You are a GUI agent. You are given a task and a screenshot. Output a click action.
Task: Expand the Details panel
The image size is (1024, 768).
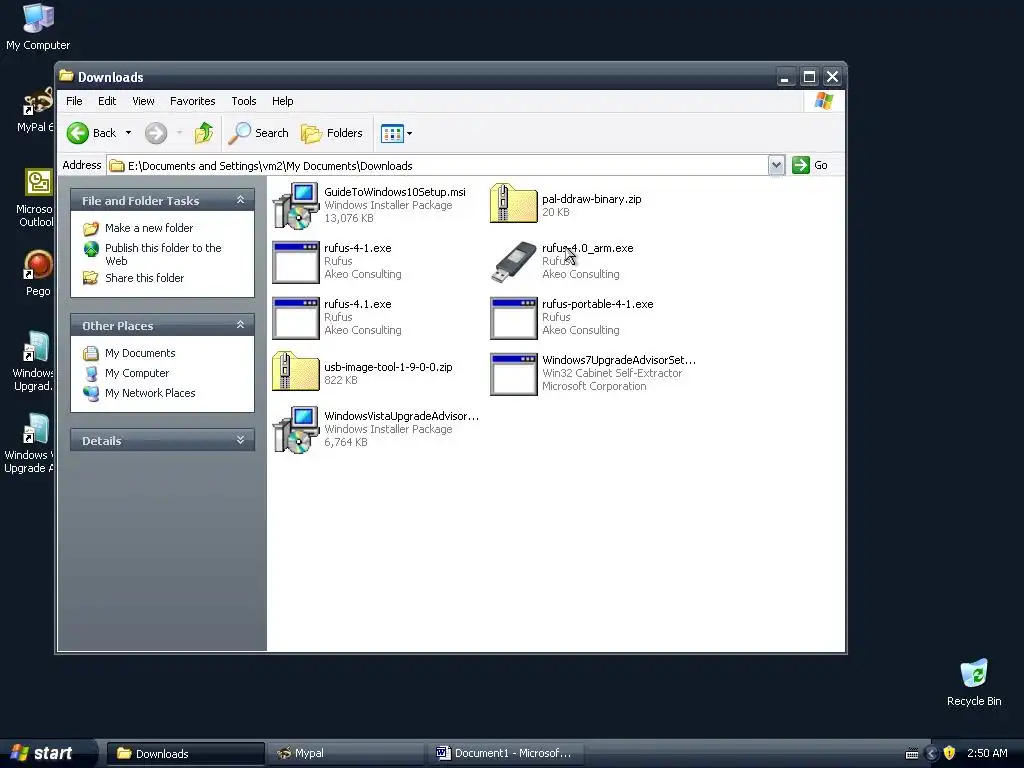(x=240, y=440)
